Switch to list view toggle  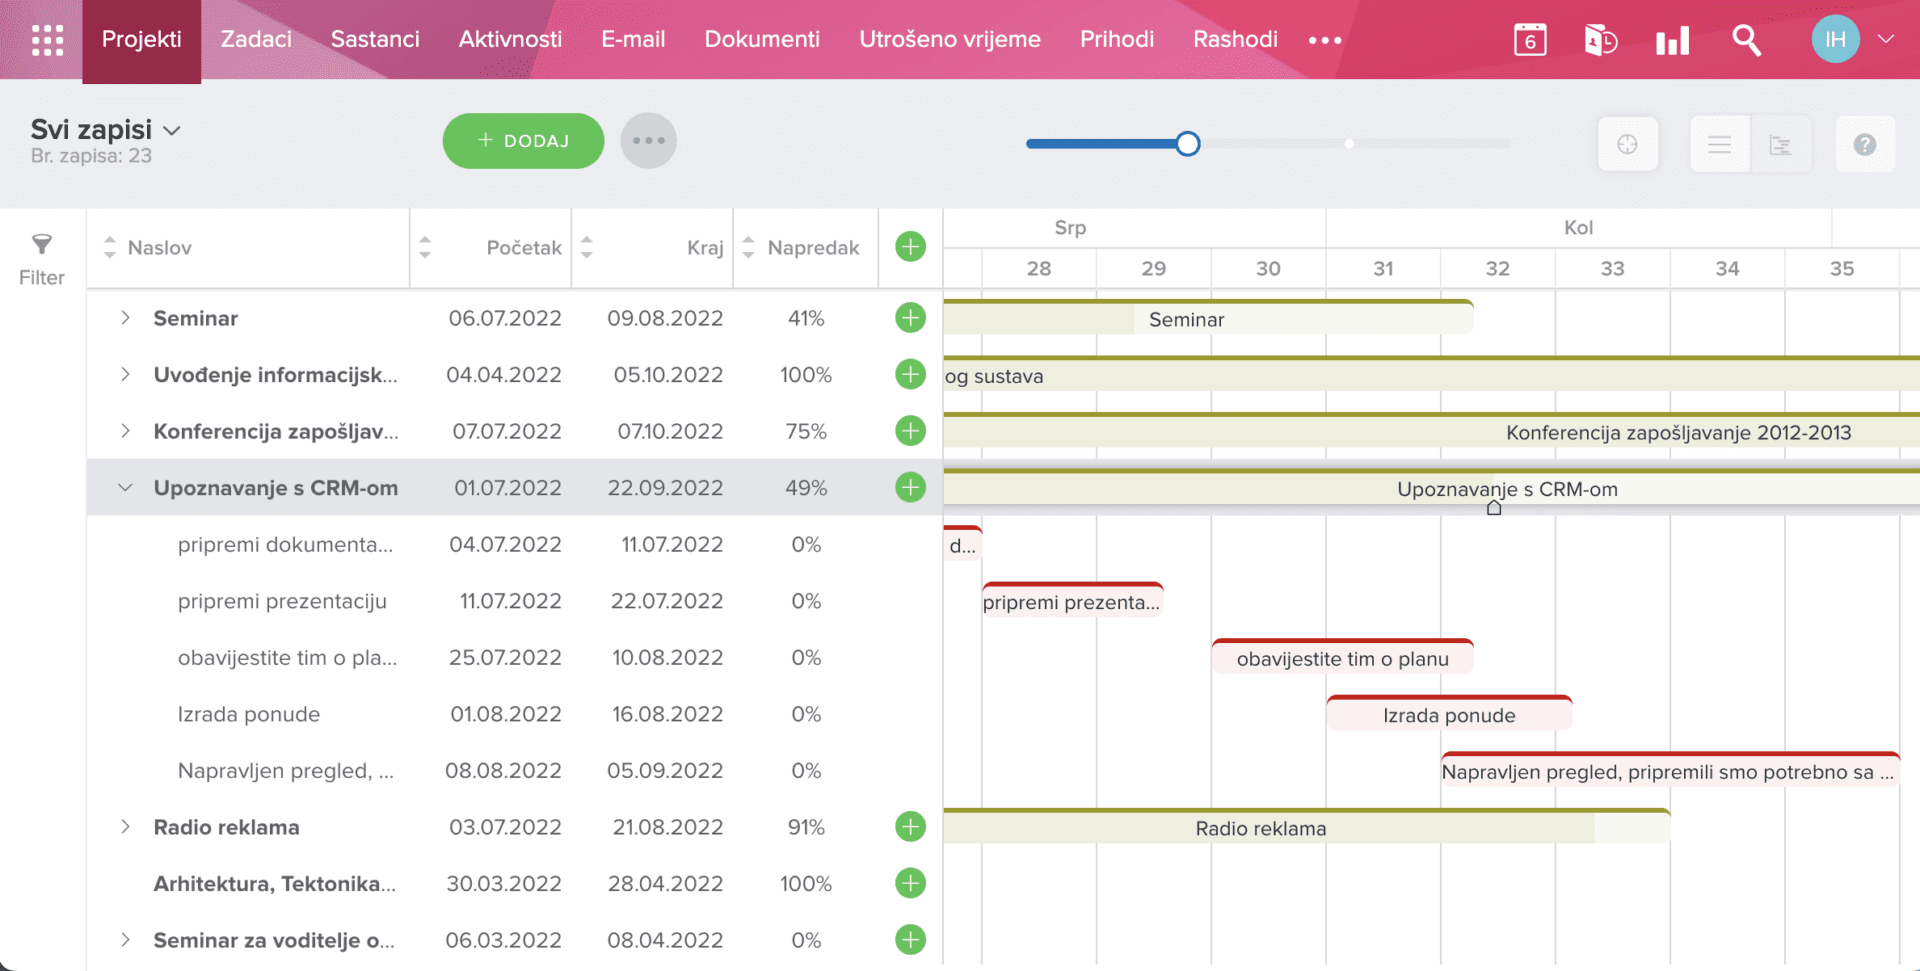coord(1719,145)
